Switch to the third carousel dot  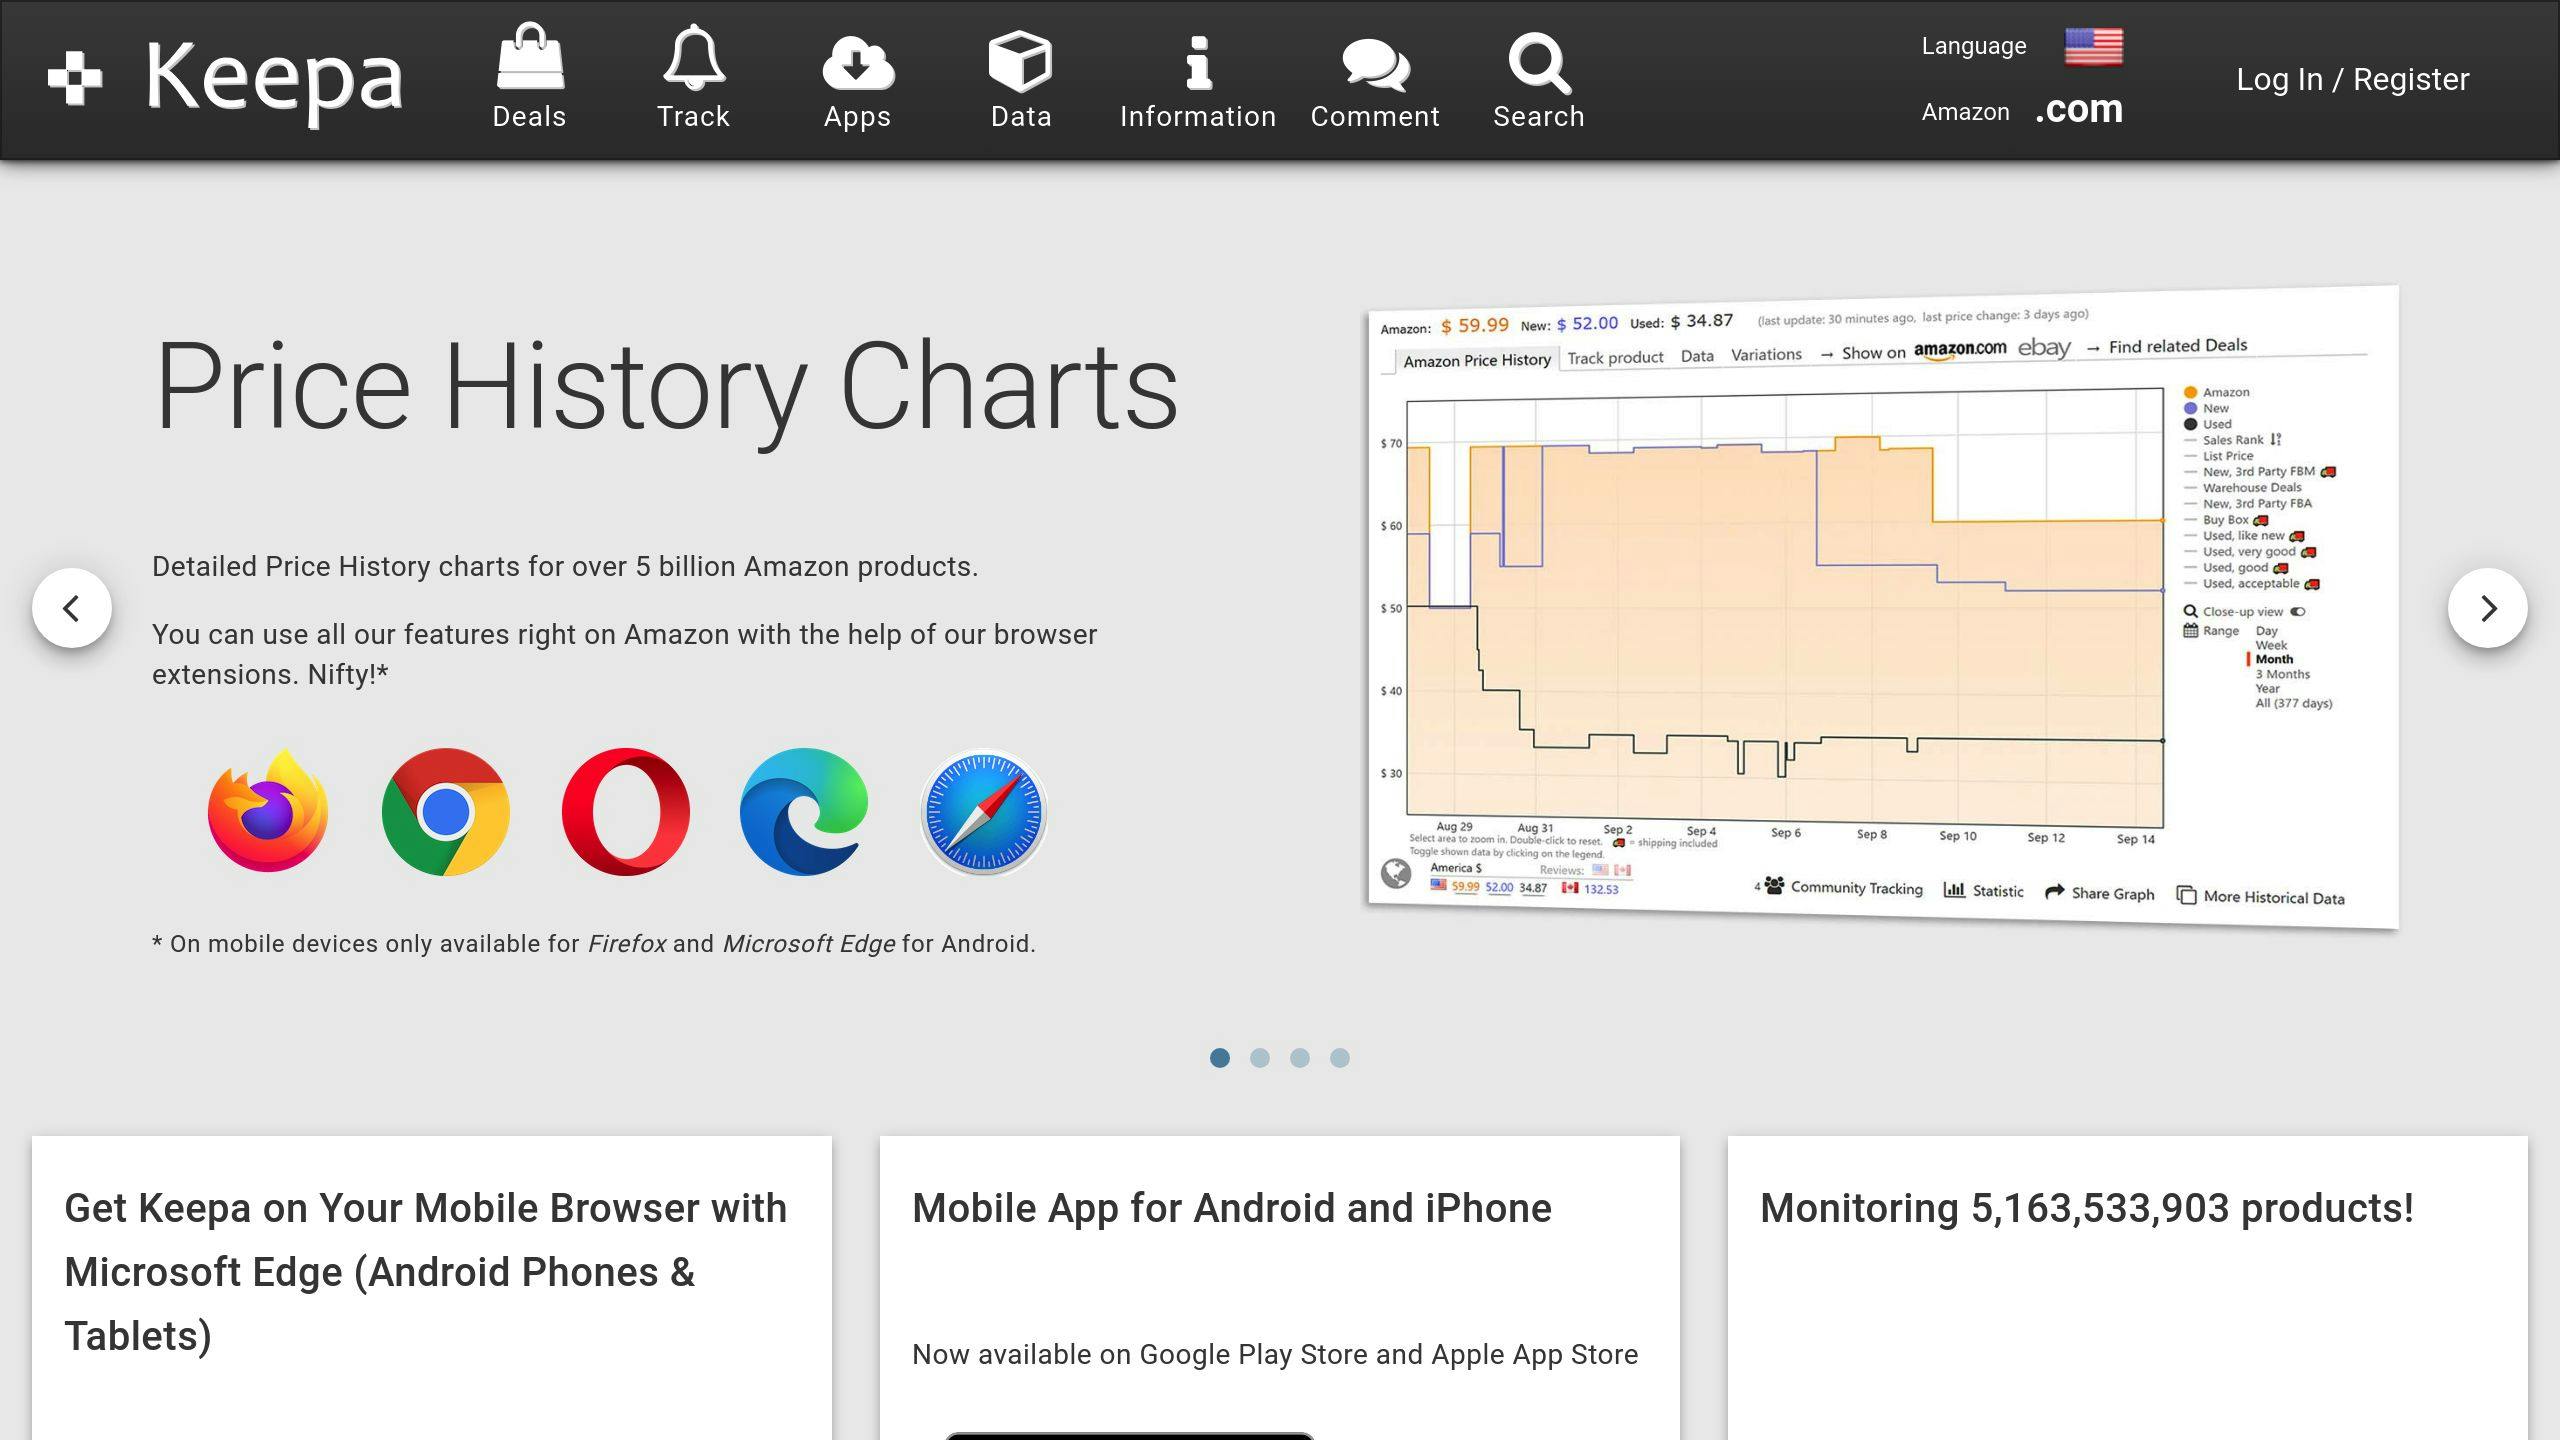click(1300, 1058)
